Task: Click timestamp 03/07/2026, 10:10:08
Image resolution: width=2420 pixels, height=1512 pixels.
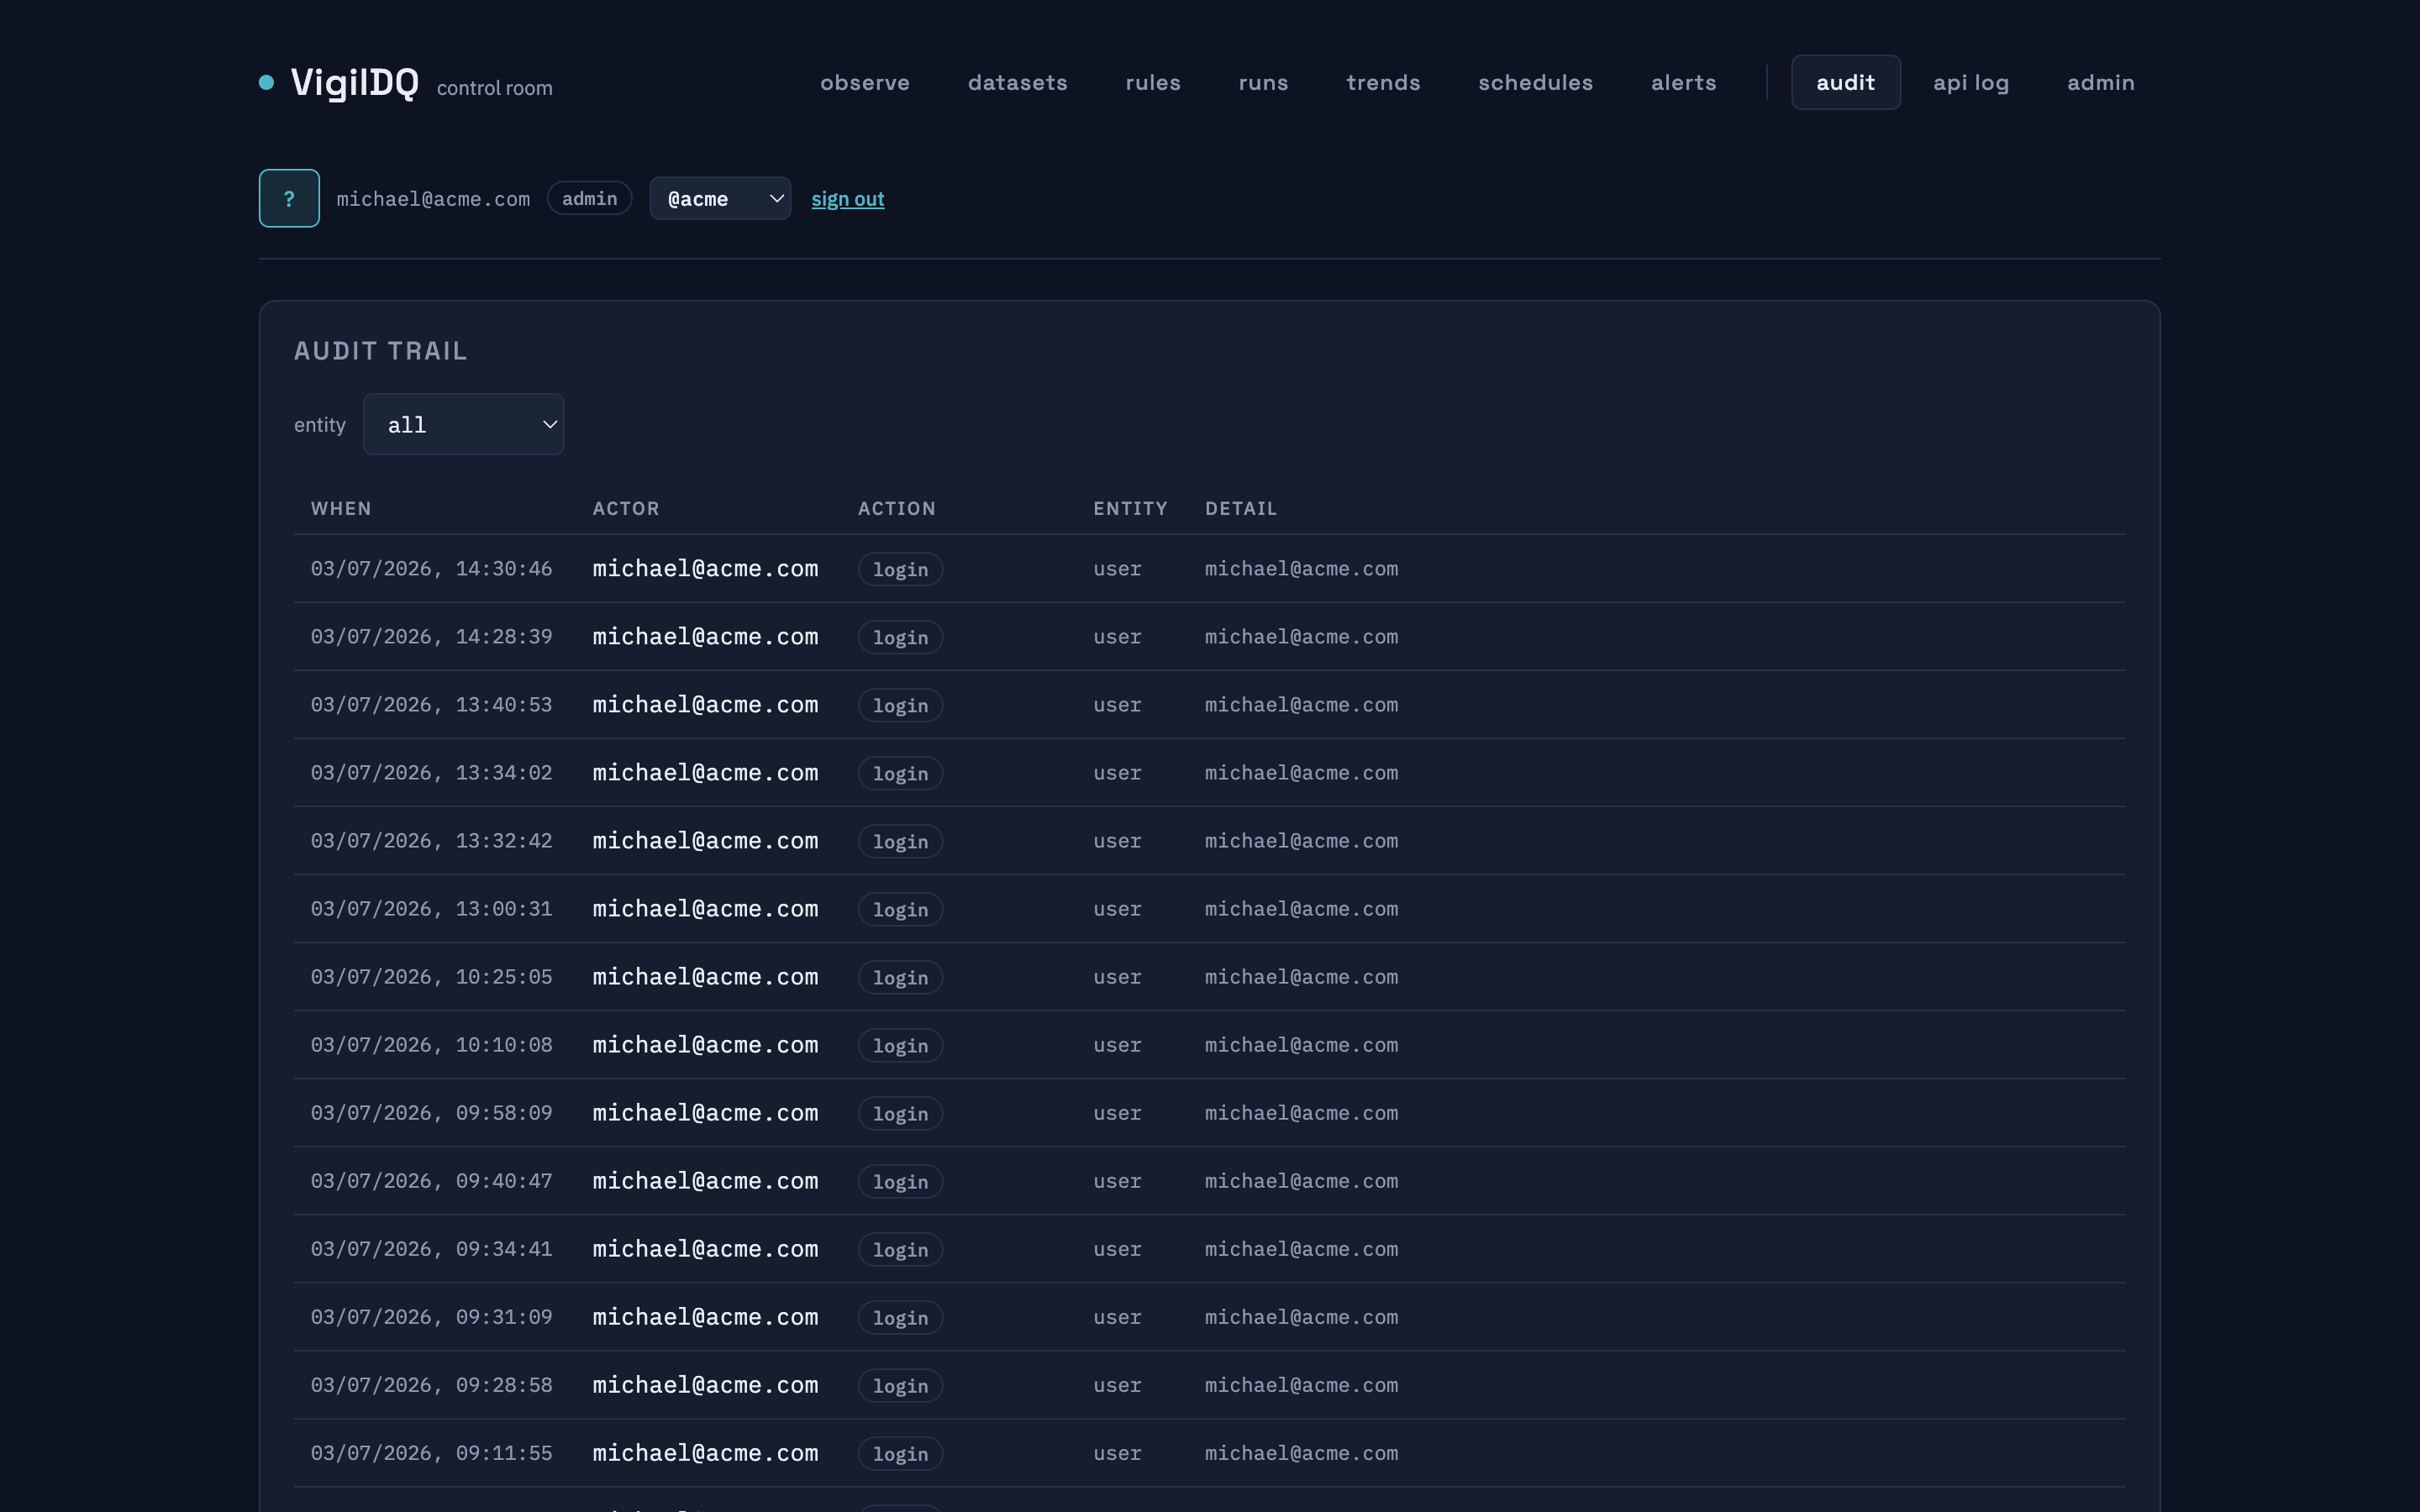Action: click(431, 1045)
